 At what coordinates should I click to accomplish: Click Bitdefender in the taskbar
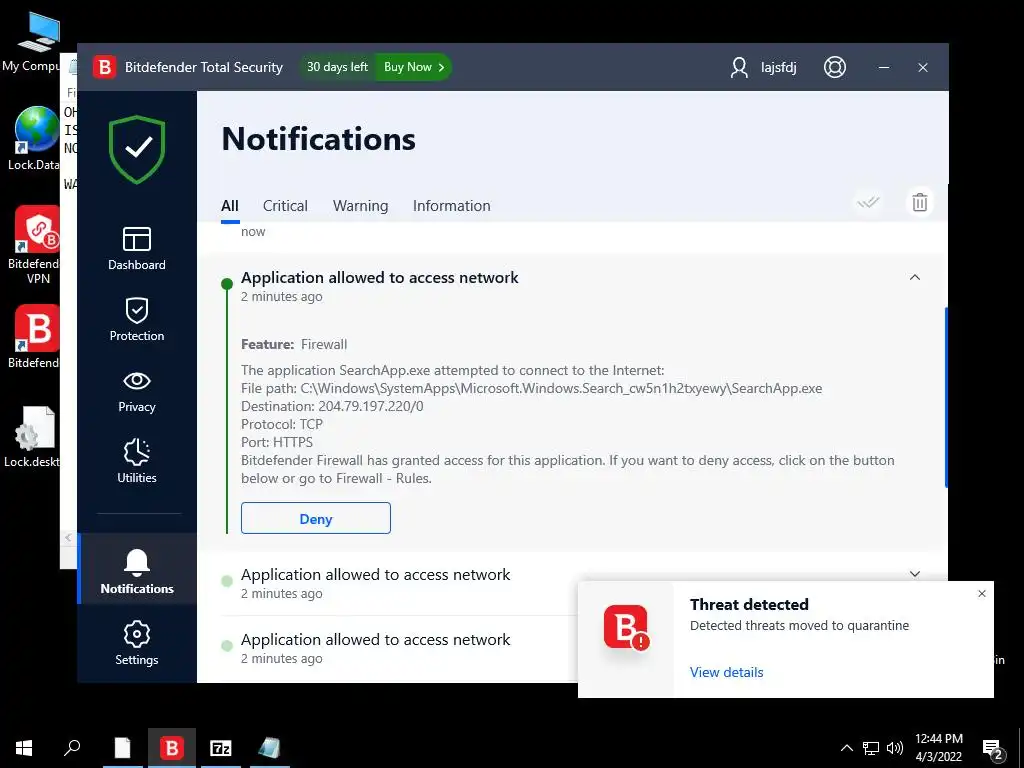[172, 748]
